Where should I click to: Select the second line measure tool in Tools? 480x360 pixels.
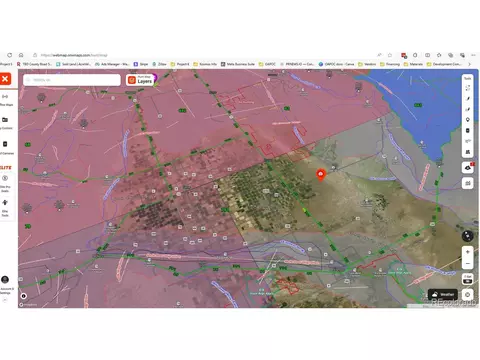point(468,109)
